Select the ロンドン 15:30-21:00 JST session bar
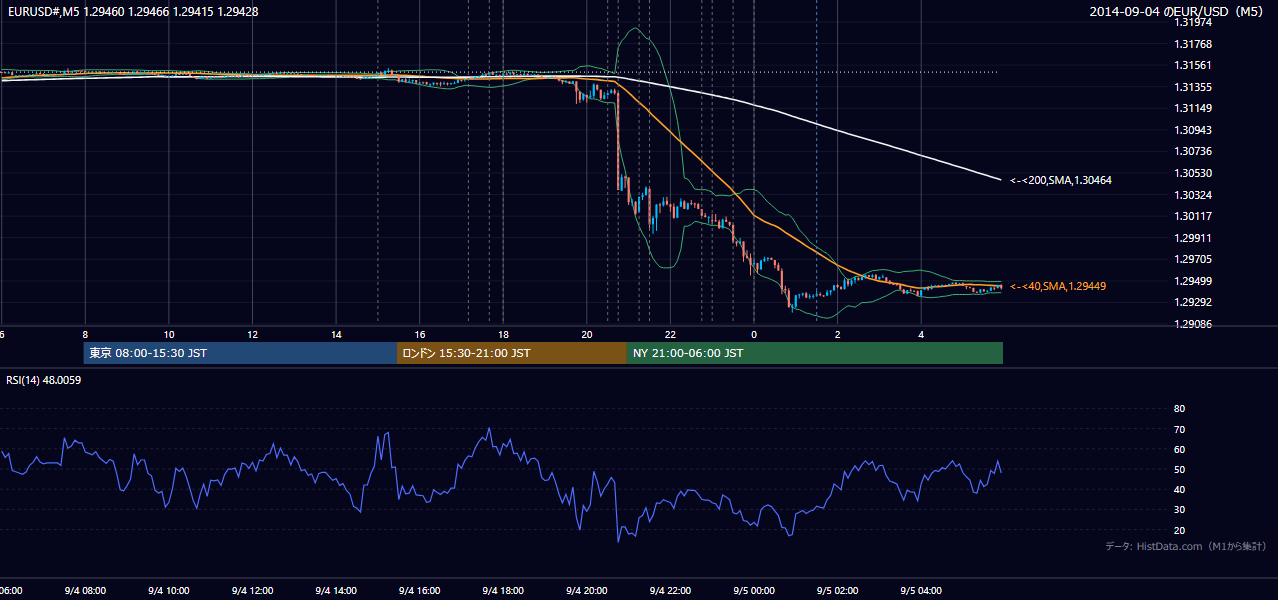 pyautogui.click(x=512, y=353)
